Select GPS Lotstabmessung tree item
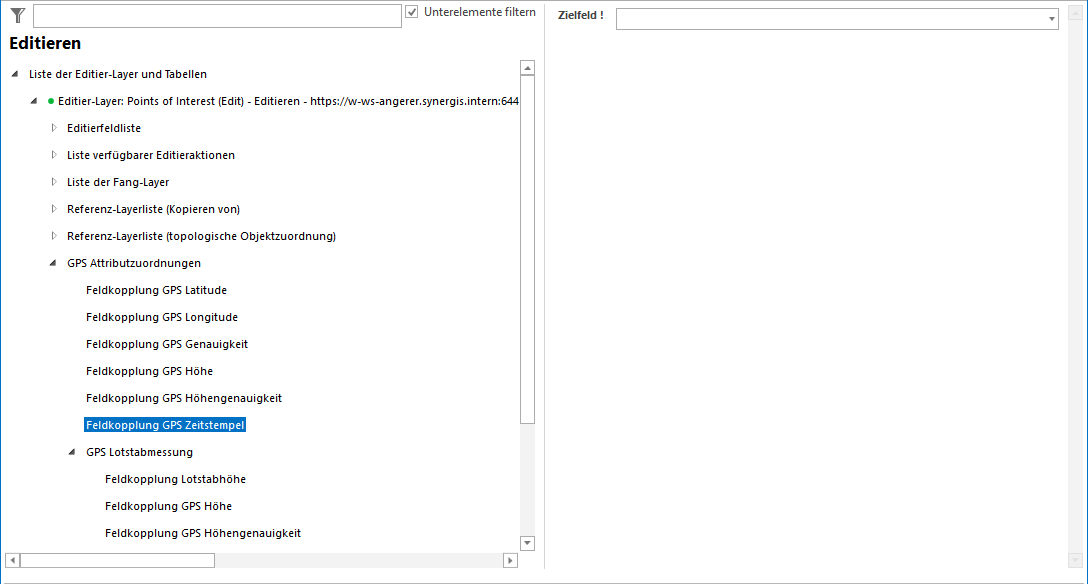The width and height of the screenshot is (1088, 584). (139, 452)
